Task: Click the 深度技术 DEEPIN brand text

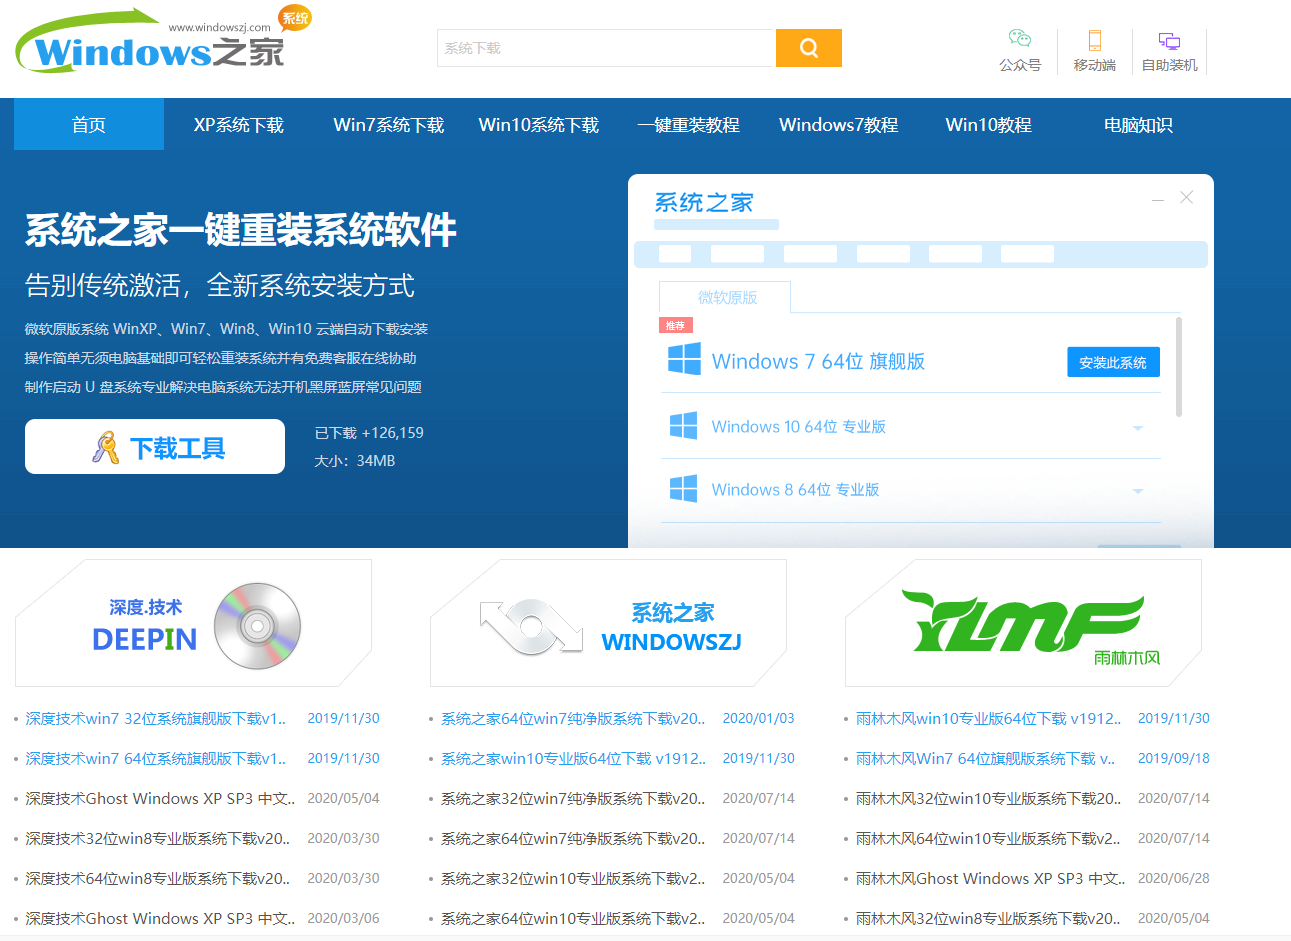Action: (x=145, y=626)
